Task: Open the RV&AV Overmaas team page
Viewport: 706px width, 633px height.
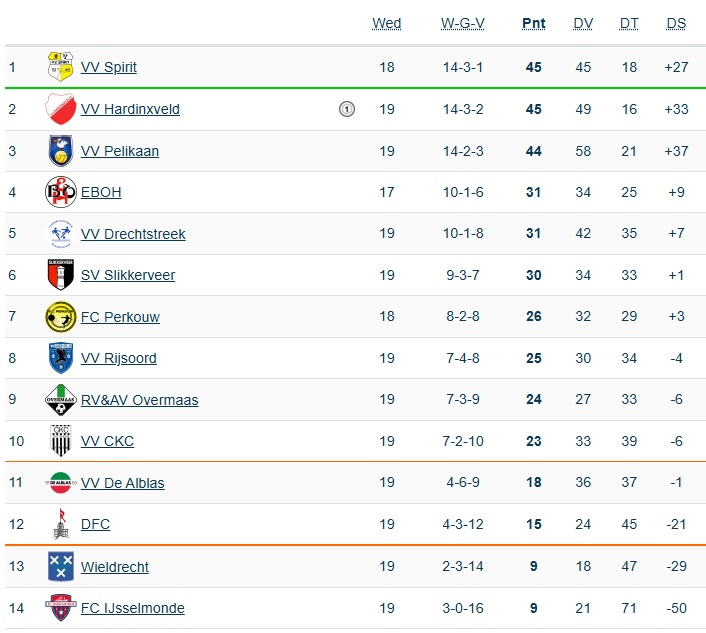Action: click(x=139, y=400)
